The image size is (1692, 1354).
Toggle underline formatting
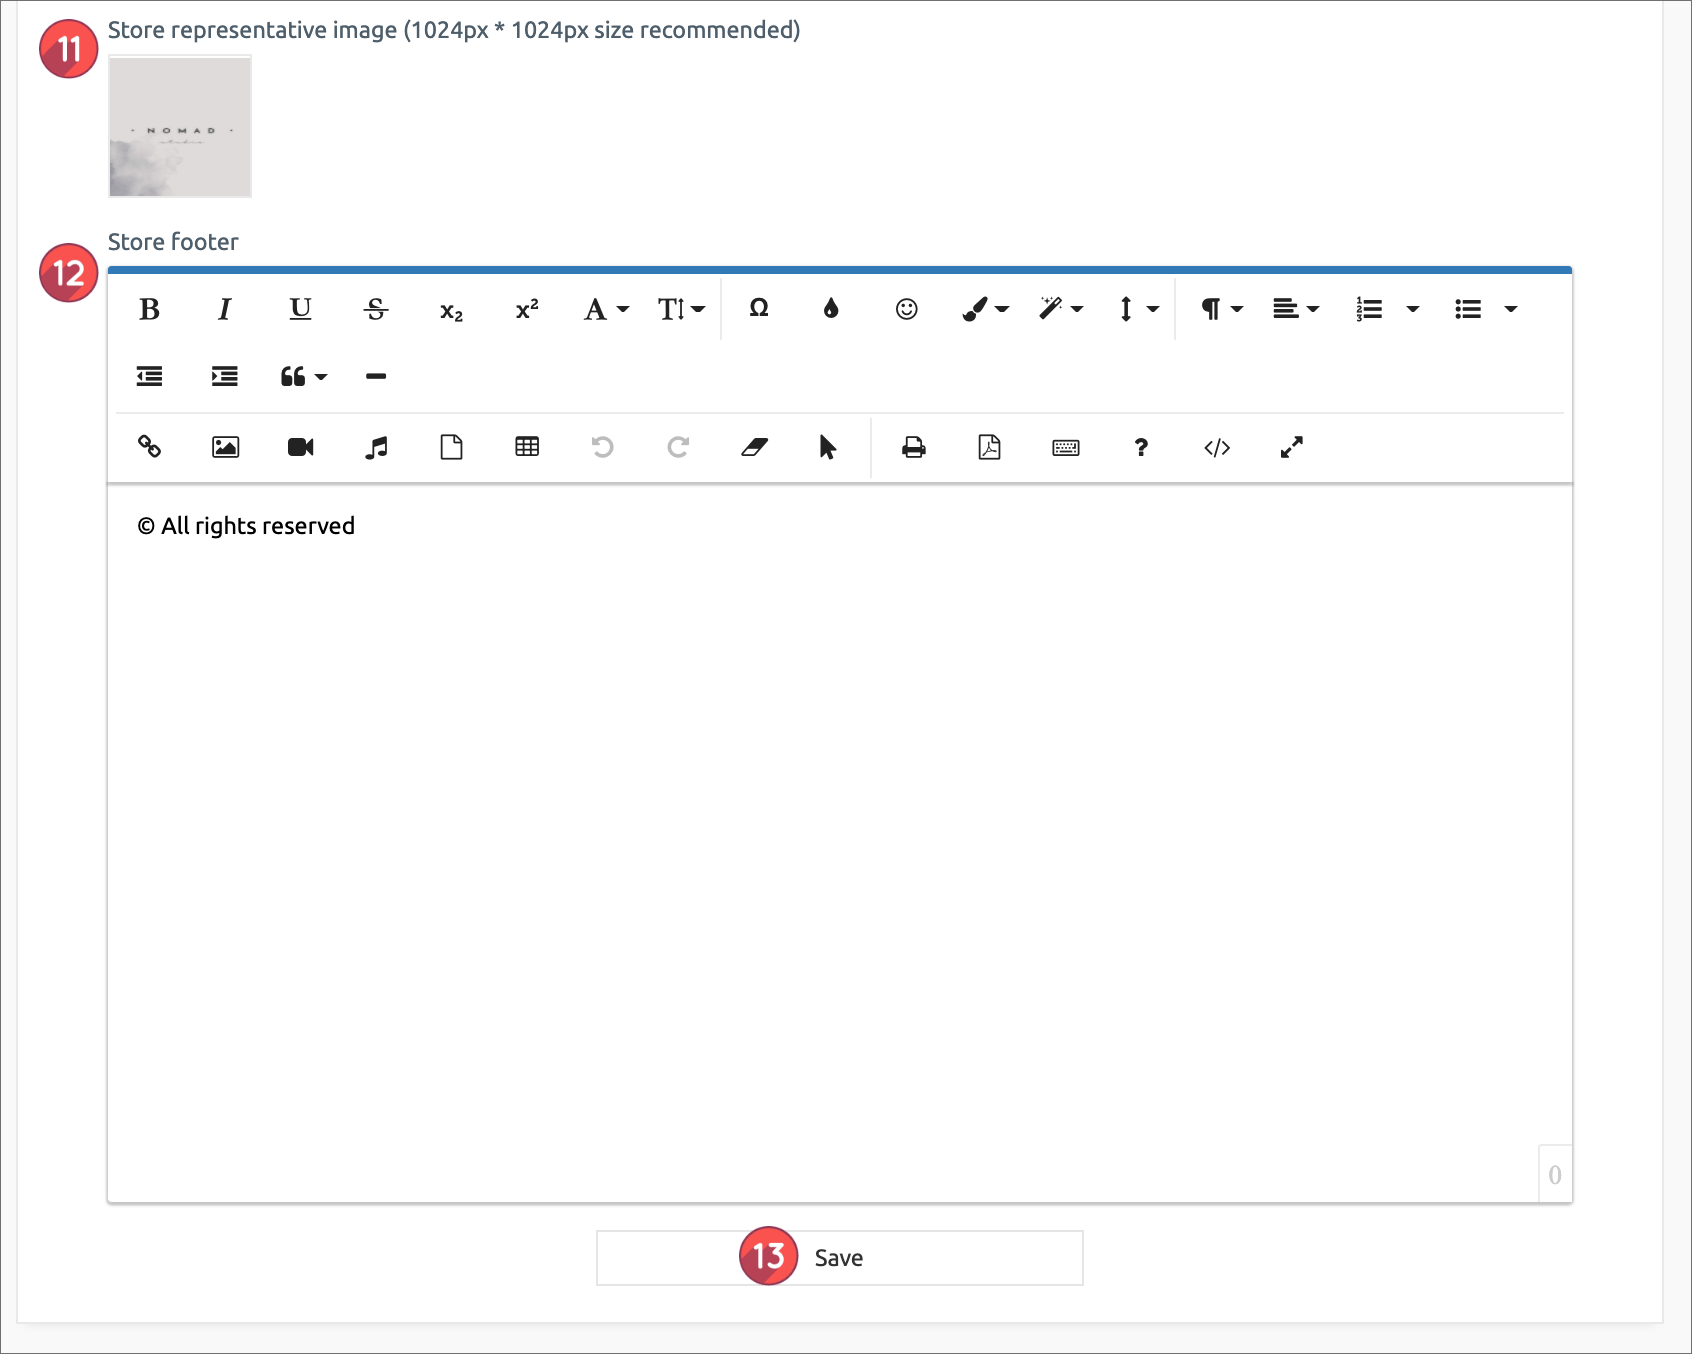pyautogui.click(x=300, y=310)
